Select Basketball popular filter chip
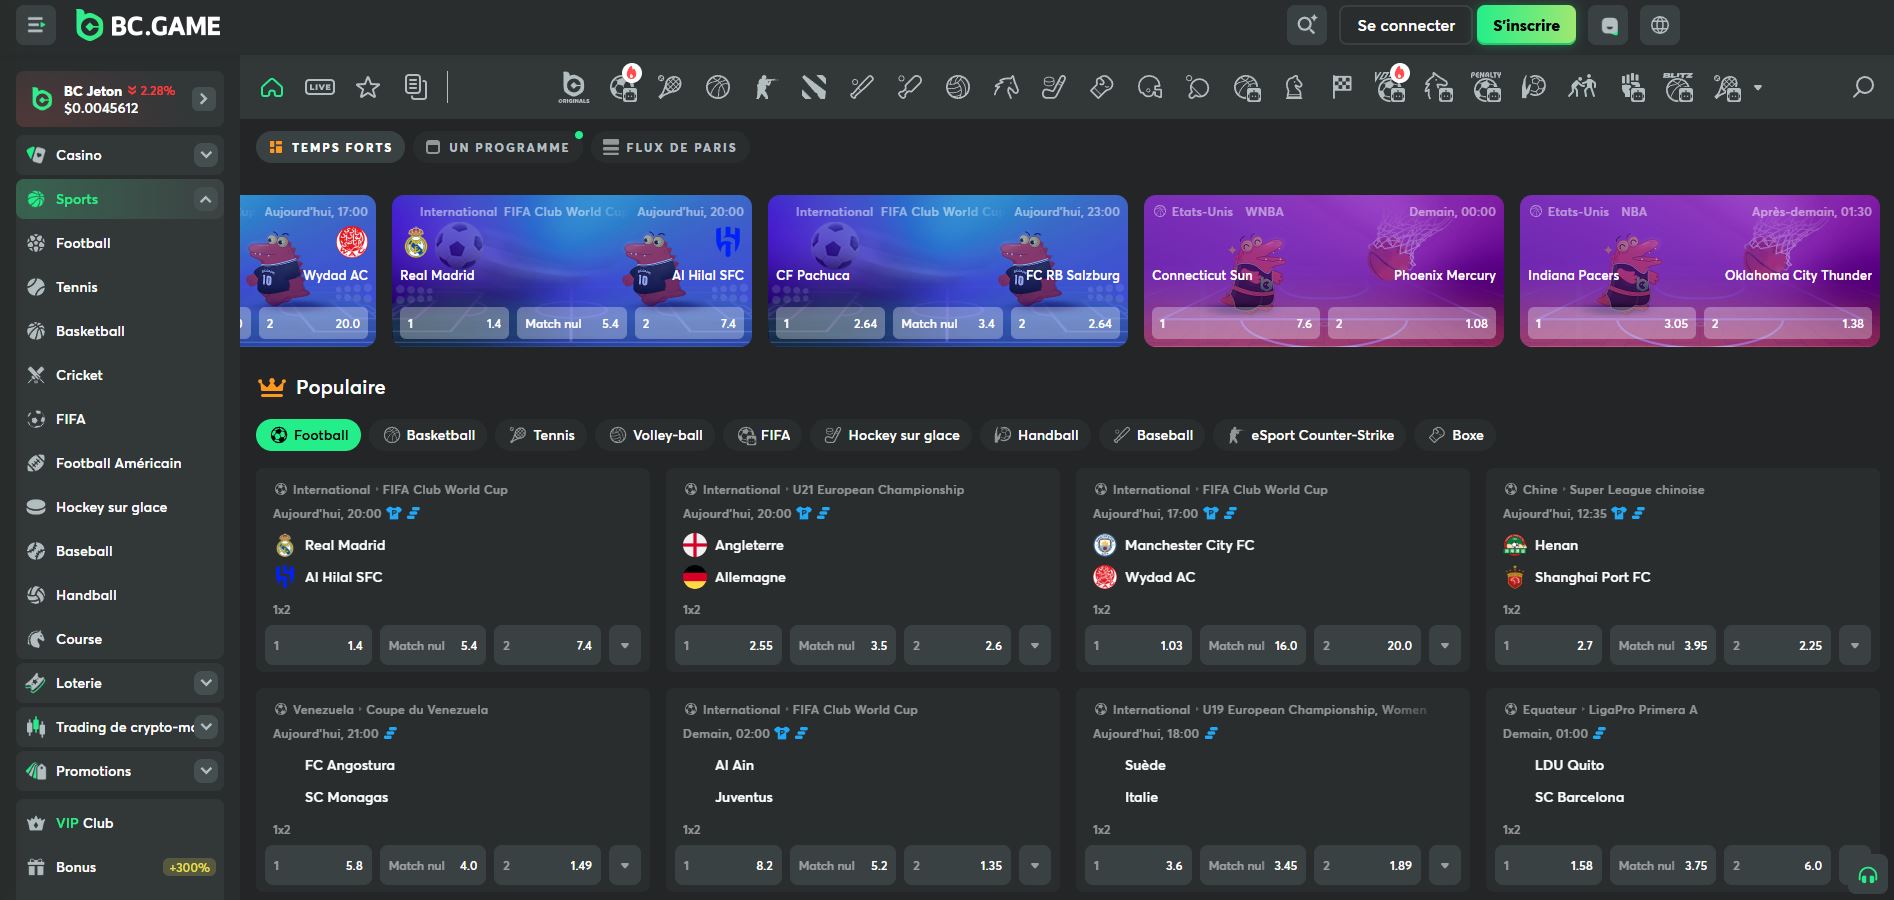This screenshot has width=1894, height=900. click(x=429, y=435)
